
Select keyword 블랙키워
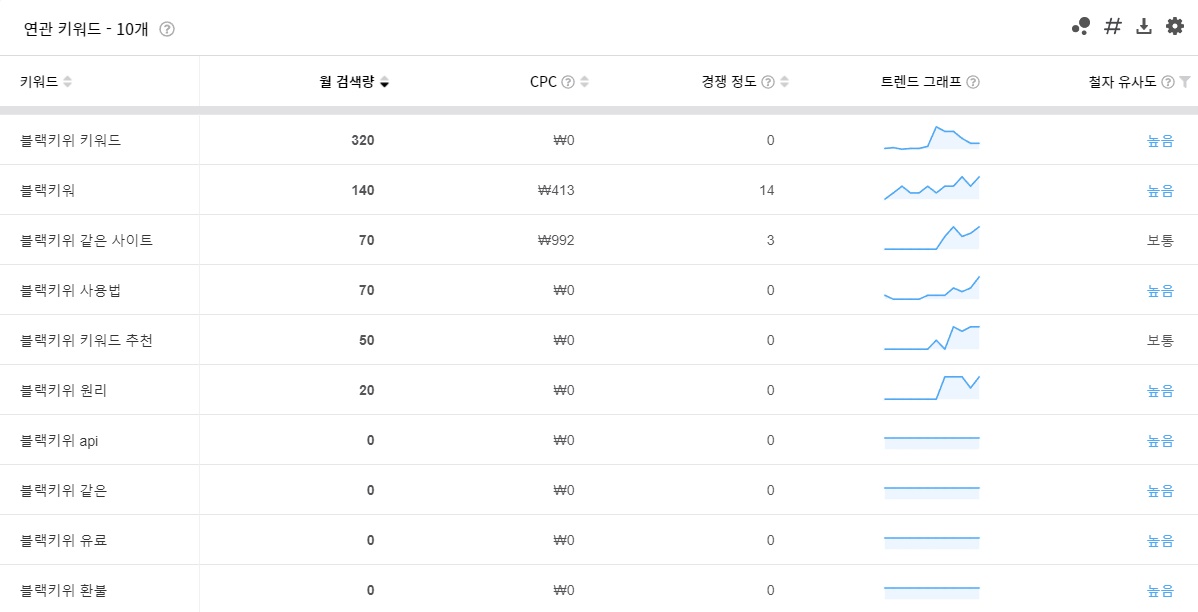pyautogui.click(x=47, y=190)
